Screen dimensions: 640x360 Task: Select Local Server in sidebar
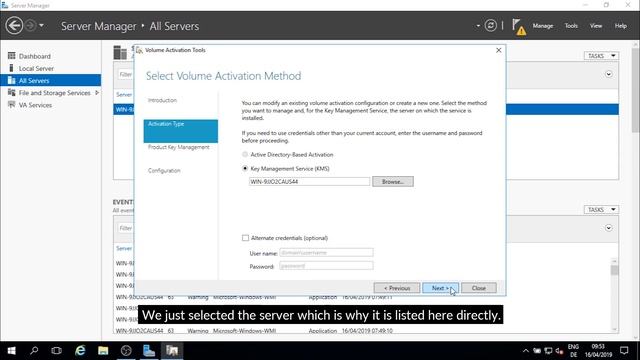click(x=36, y=69)
